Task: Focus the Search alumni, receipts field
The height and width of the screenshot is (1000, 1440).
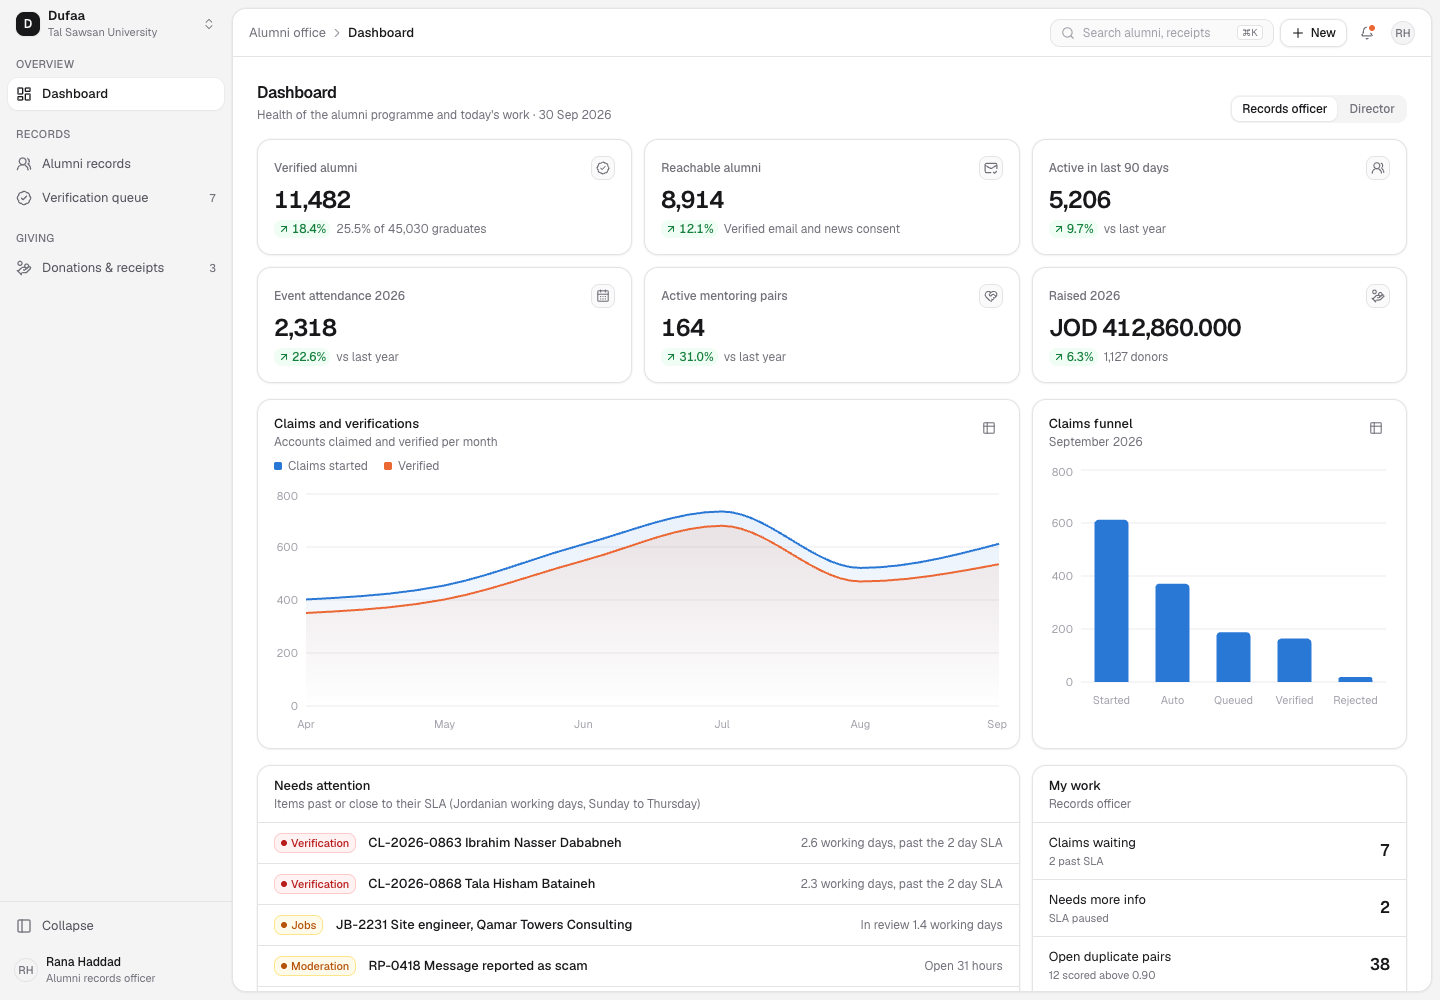Action: [x=1162, y=33]
